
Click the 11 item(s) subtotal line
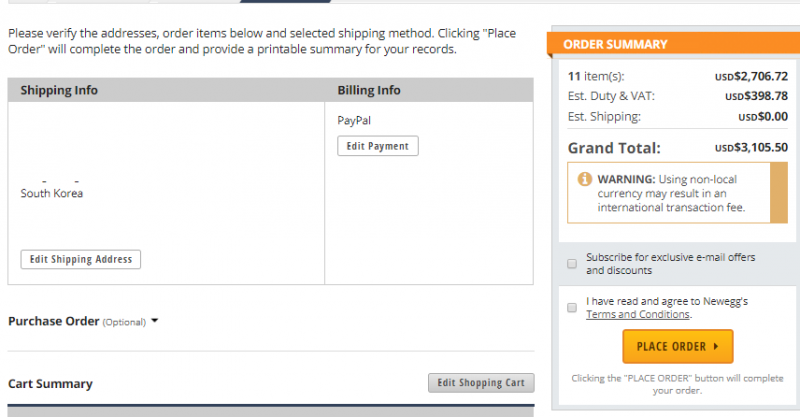[x=678, y=76]
